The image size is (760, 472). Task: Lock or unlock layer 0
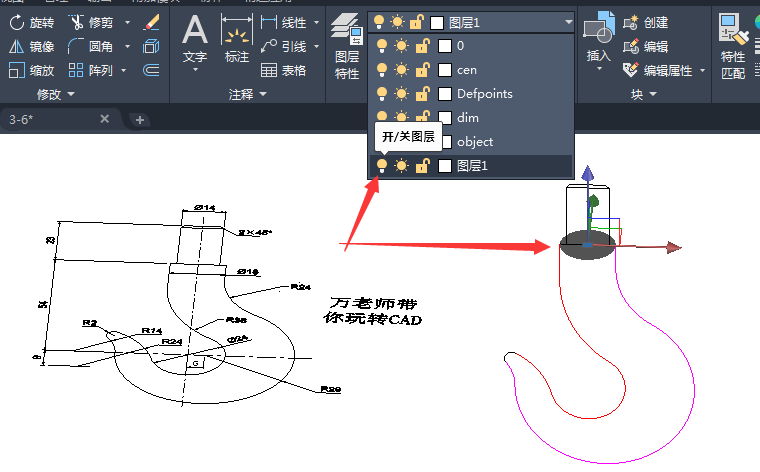pyautogui.click(x=423, y=46)
